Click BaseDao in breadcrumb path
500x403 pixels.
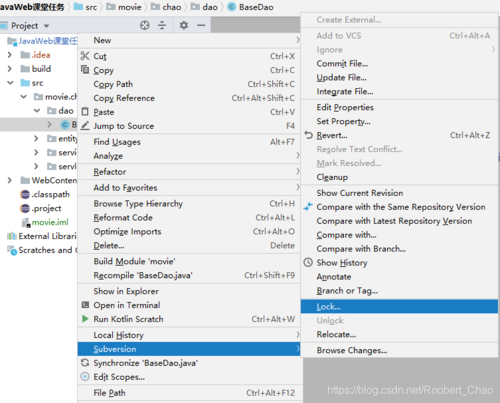pyautogui.click(x=256, y=7)
